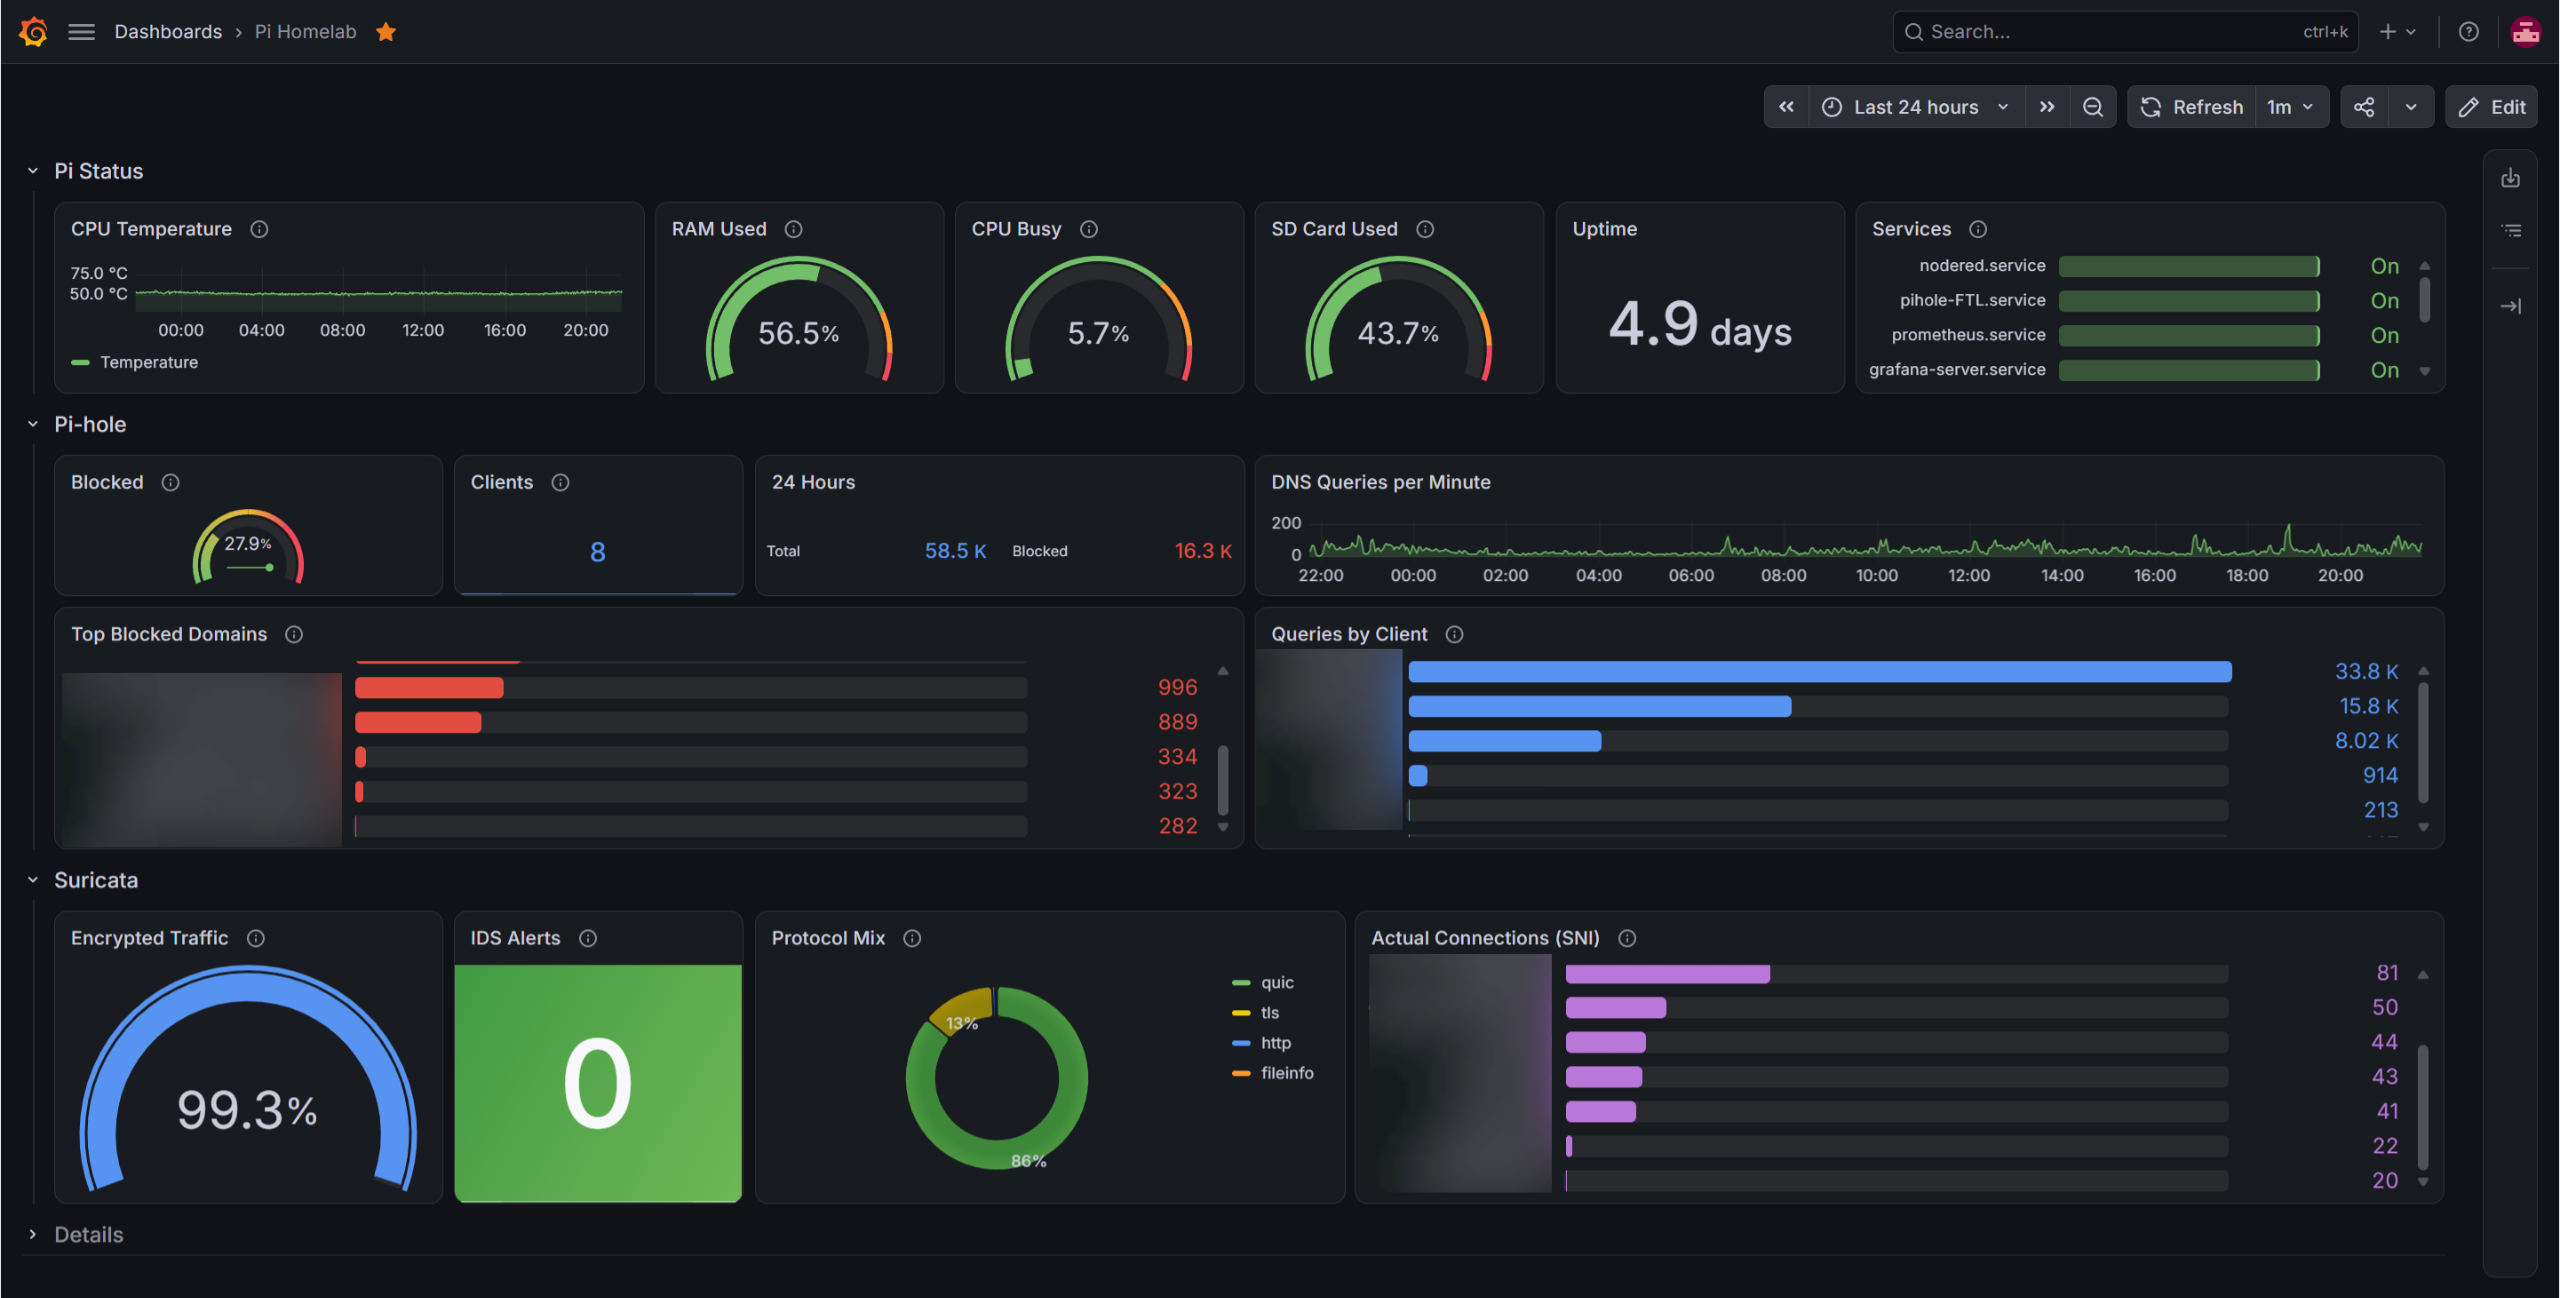
Task: Click the Top Blocked Domains scrollbar
Action: pyautogui.click(x=1223, y=780)
